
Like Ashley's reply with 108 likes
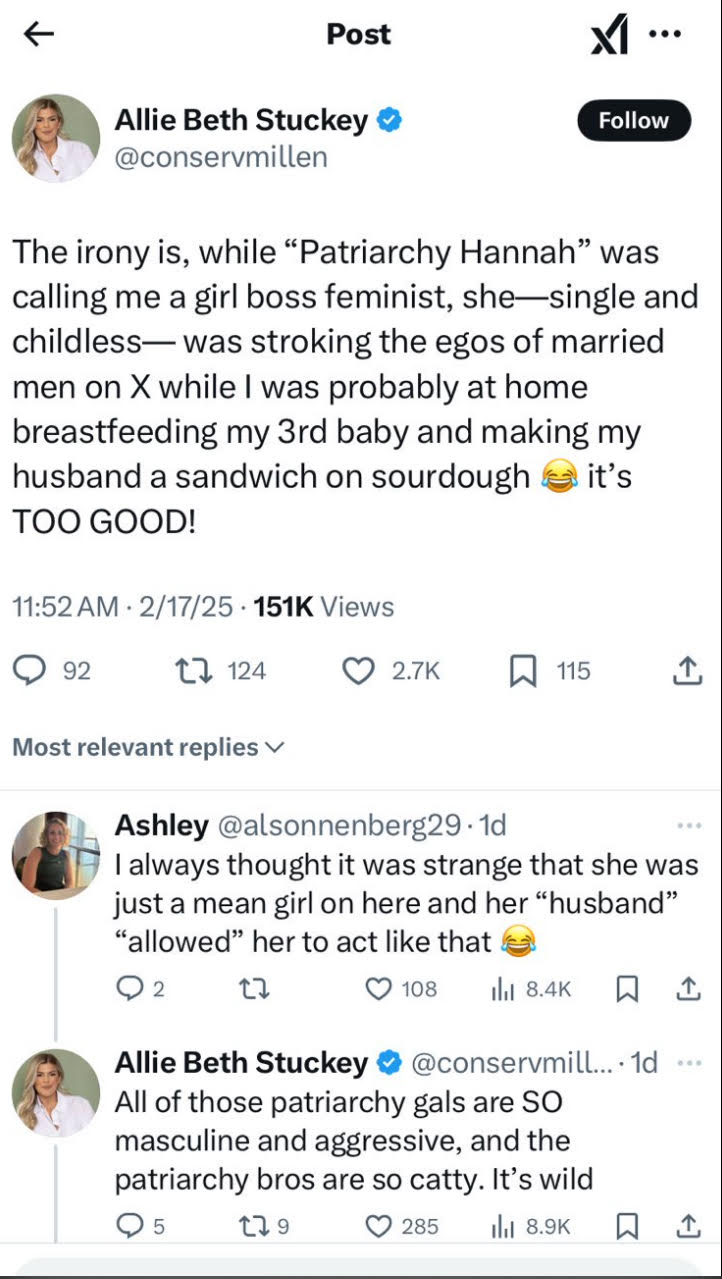tap(378, 989)
